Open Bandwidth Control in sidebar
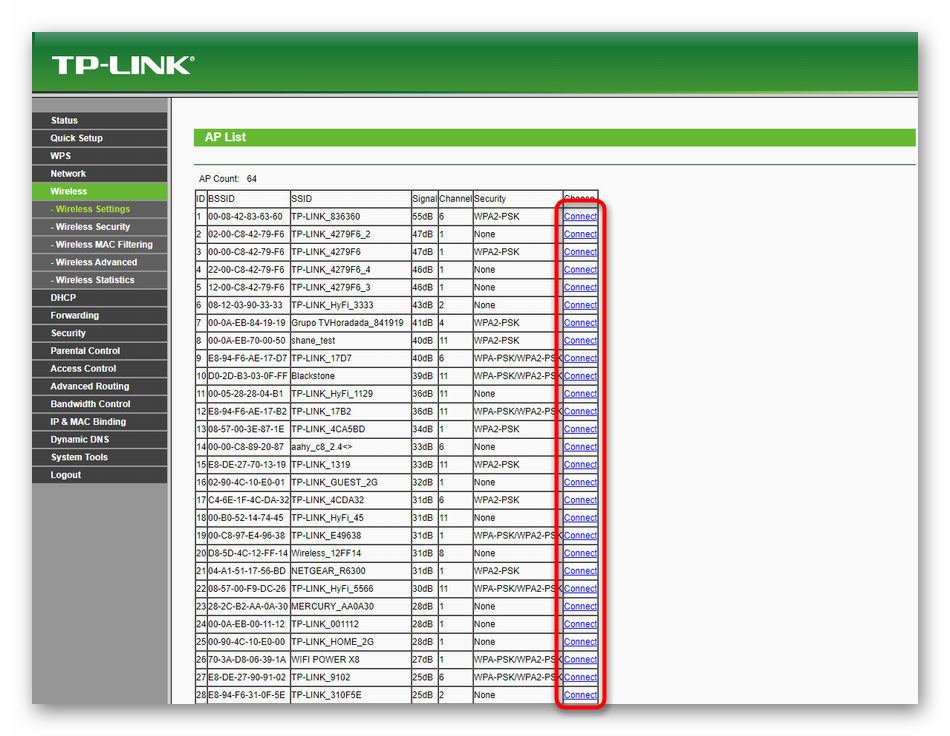This screenshot has width=950, height=736. click(x=90, y=404)
